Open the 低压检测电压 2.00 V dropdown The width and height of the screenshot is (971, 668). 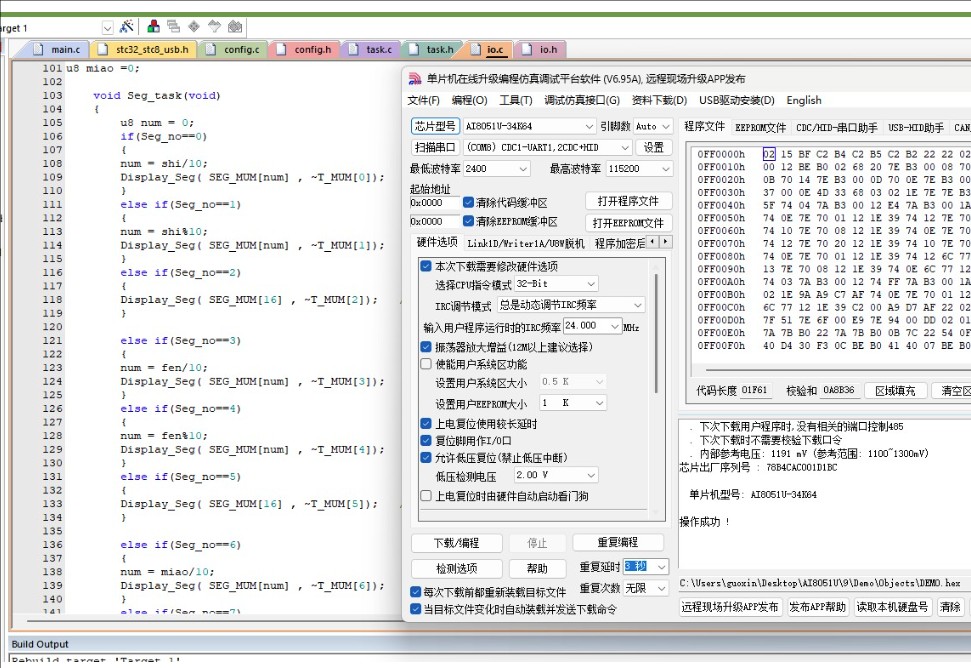556,475
